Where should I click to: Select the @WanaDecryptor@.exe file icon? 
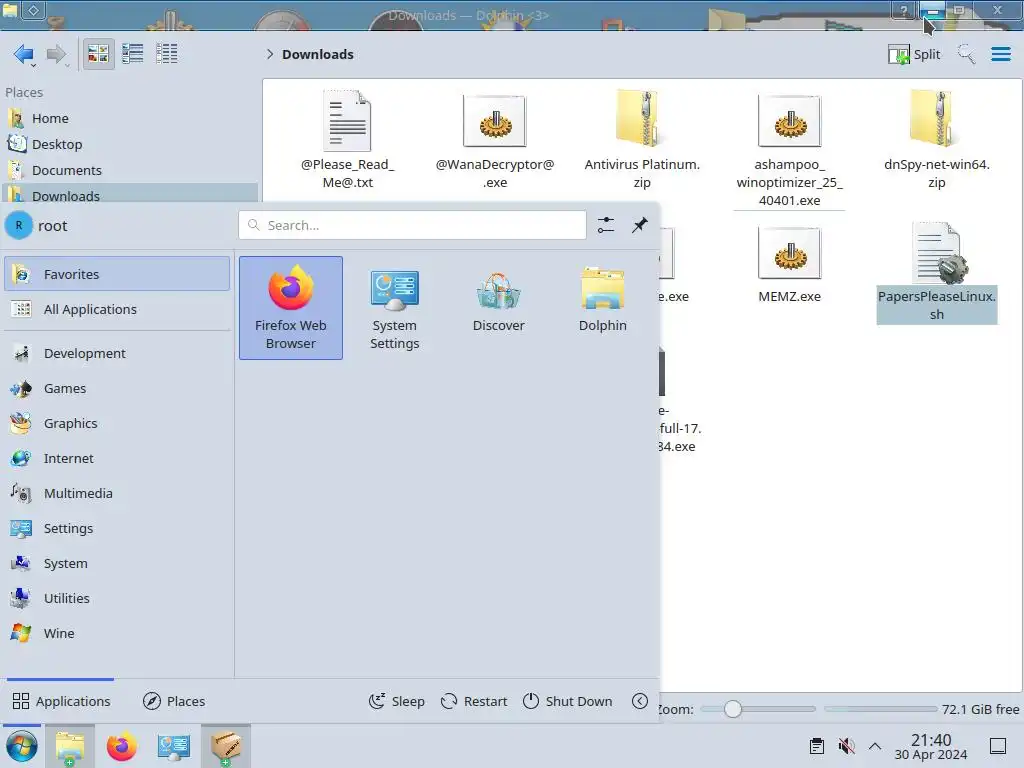point(494,121)
